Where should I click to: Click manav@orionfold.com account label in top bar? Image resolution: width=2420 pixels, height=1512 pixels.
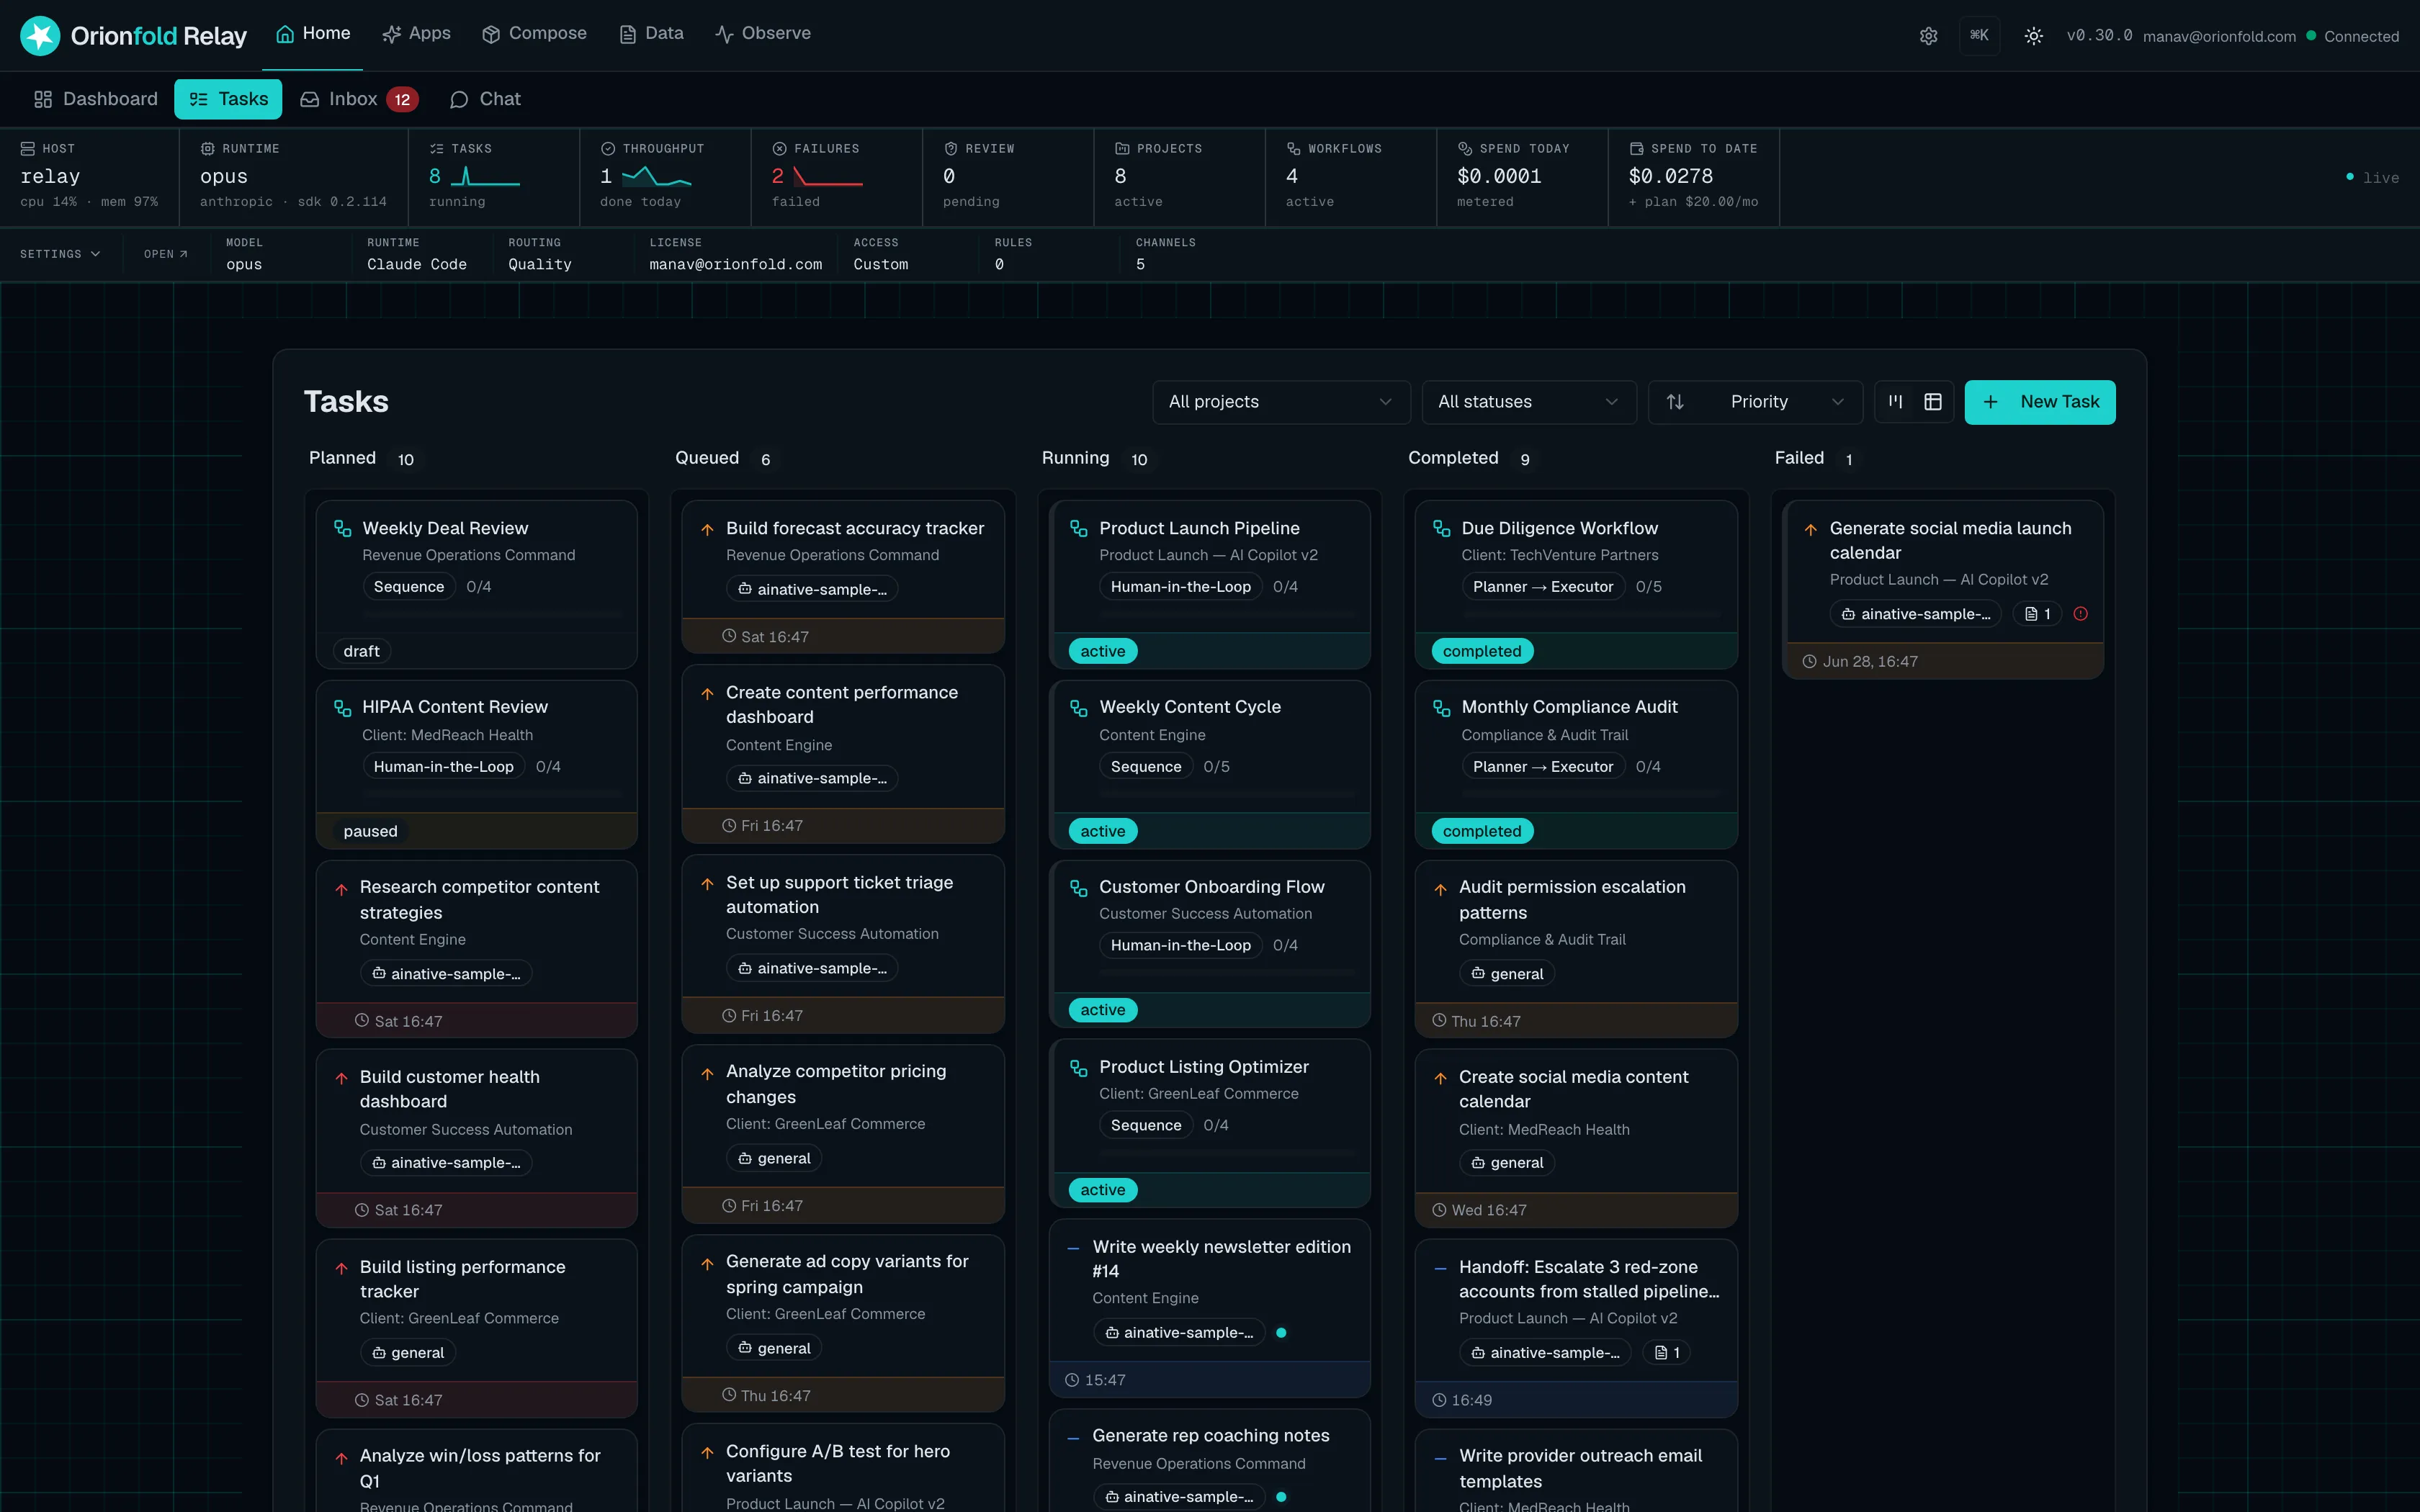tap(2219, 36)
